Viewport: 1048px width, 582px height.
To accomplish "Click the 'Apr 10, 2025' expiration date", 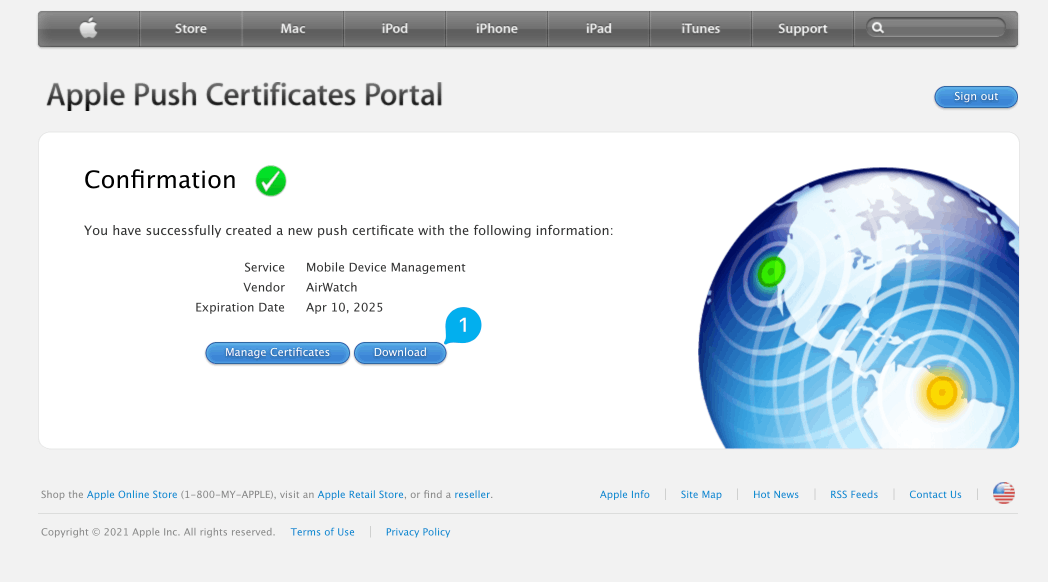I will (344, 307).
